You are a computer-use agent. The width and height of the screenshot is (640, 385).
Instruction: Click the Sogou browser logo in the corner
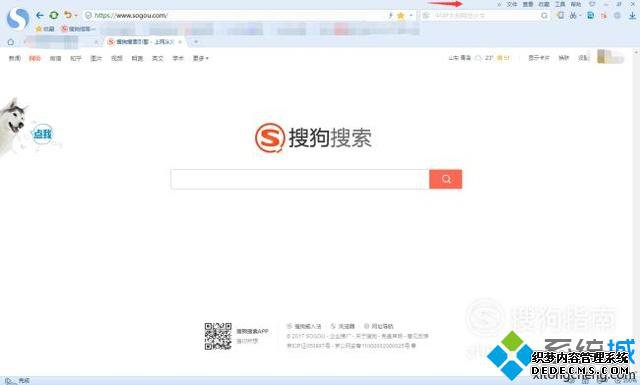[x=18, y=18]
